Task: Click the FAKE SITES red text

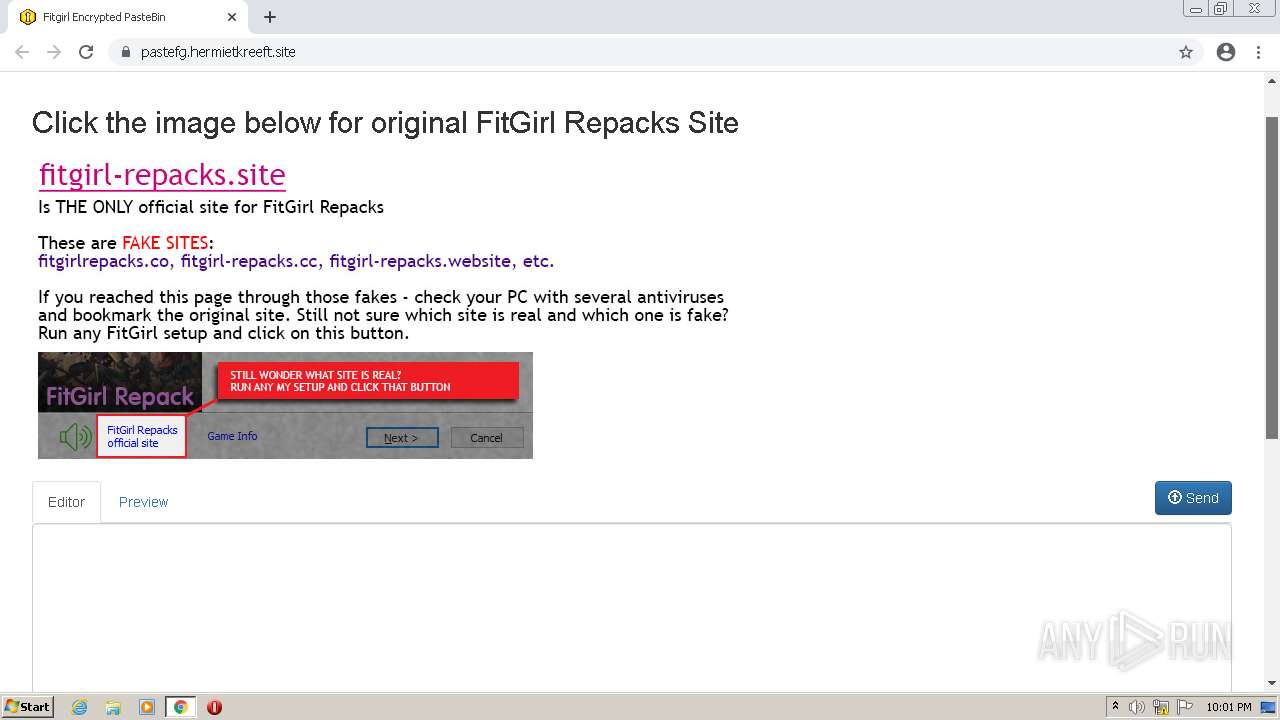Action: pyautogui.click(x=165, y=243)
